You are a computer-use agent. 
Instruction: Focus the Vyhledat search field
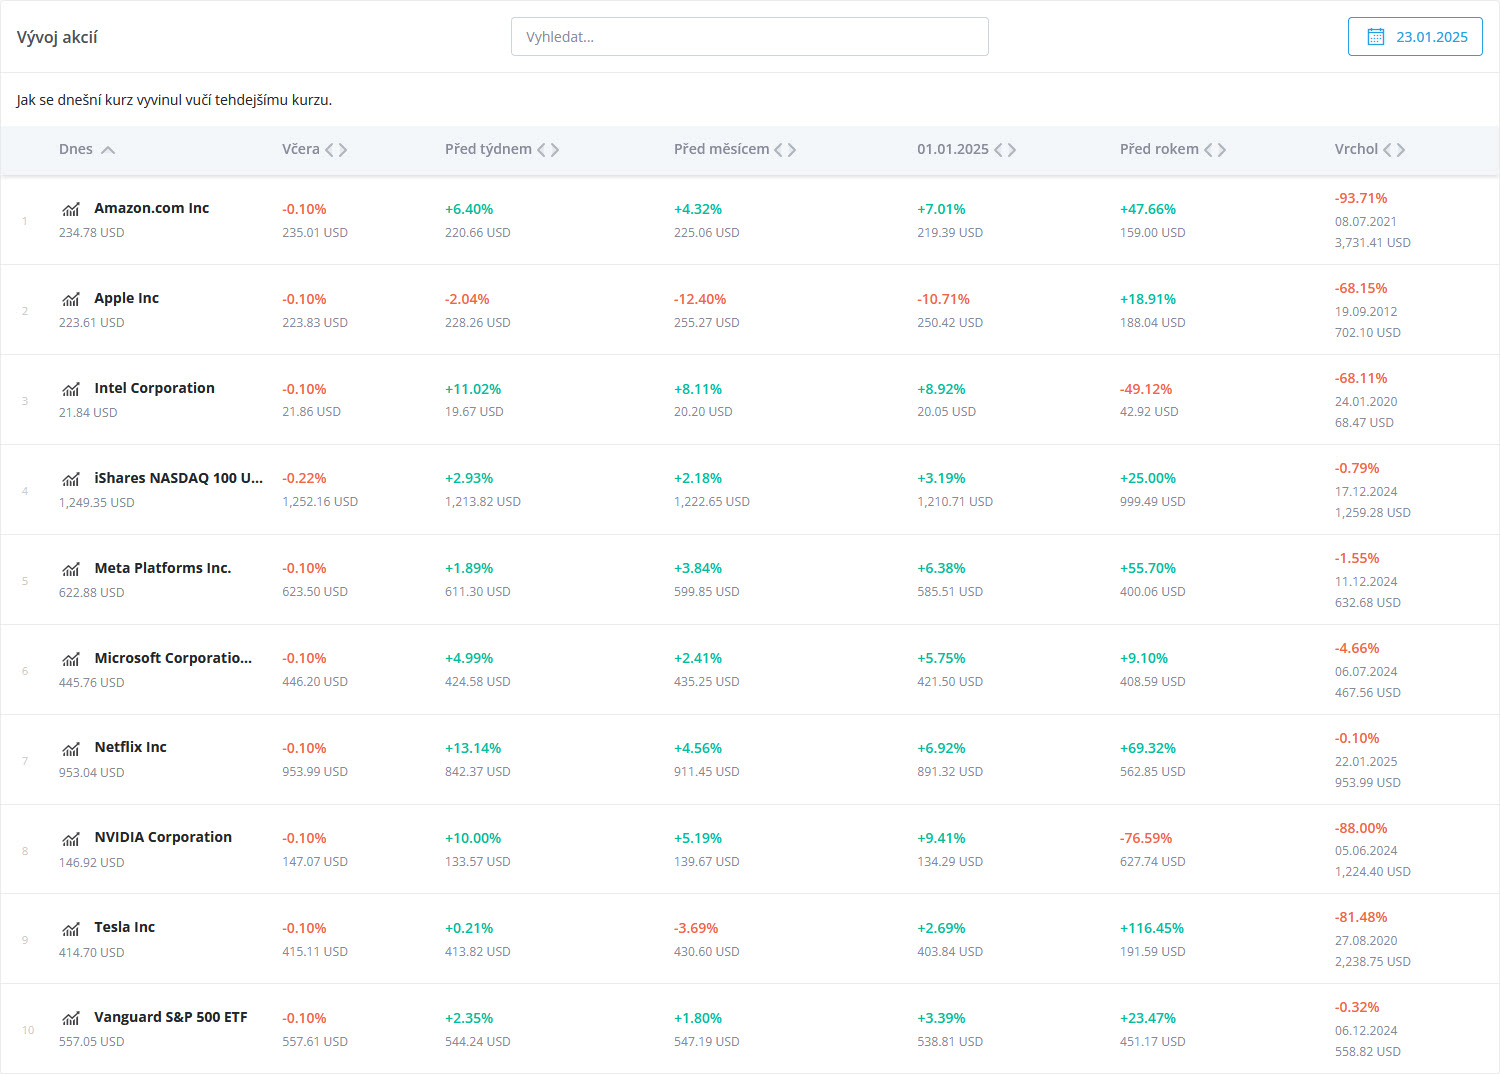pos(750,37)
